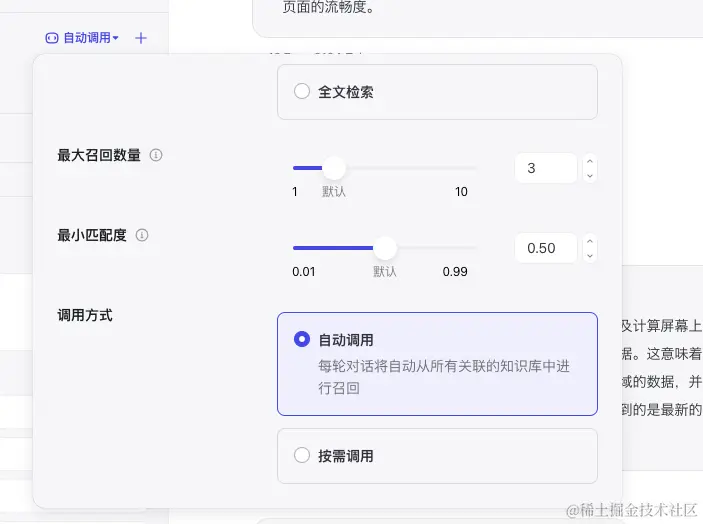Increase 最小匹配度 with up arrow
The height and width of the screenshot is (524, 703).
point(590,241)
